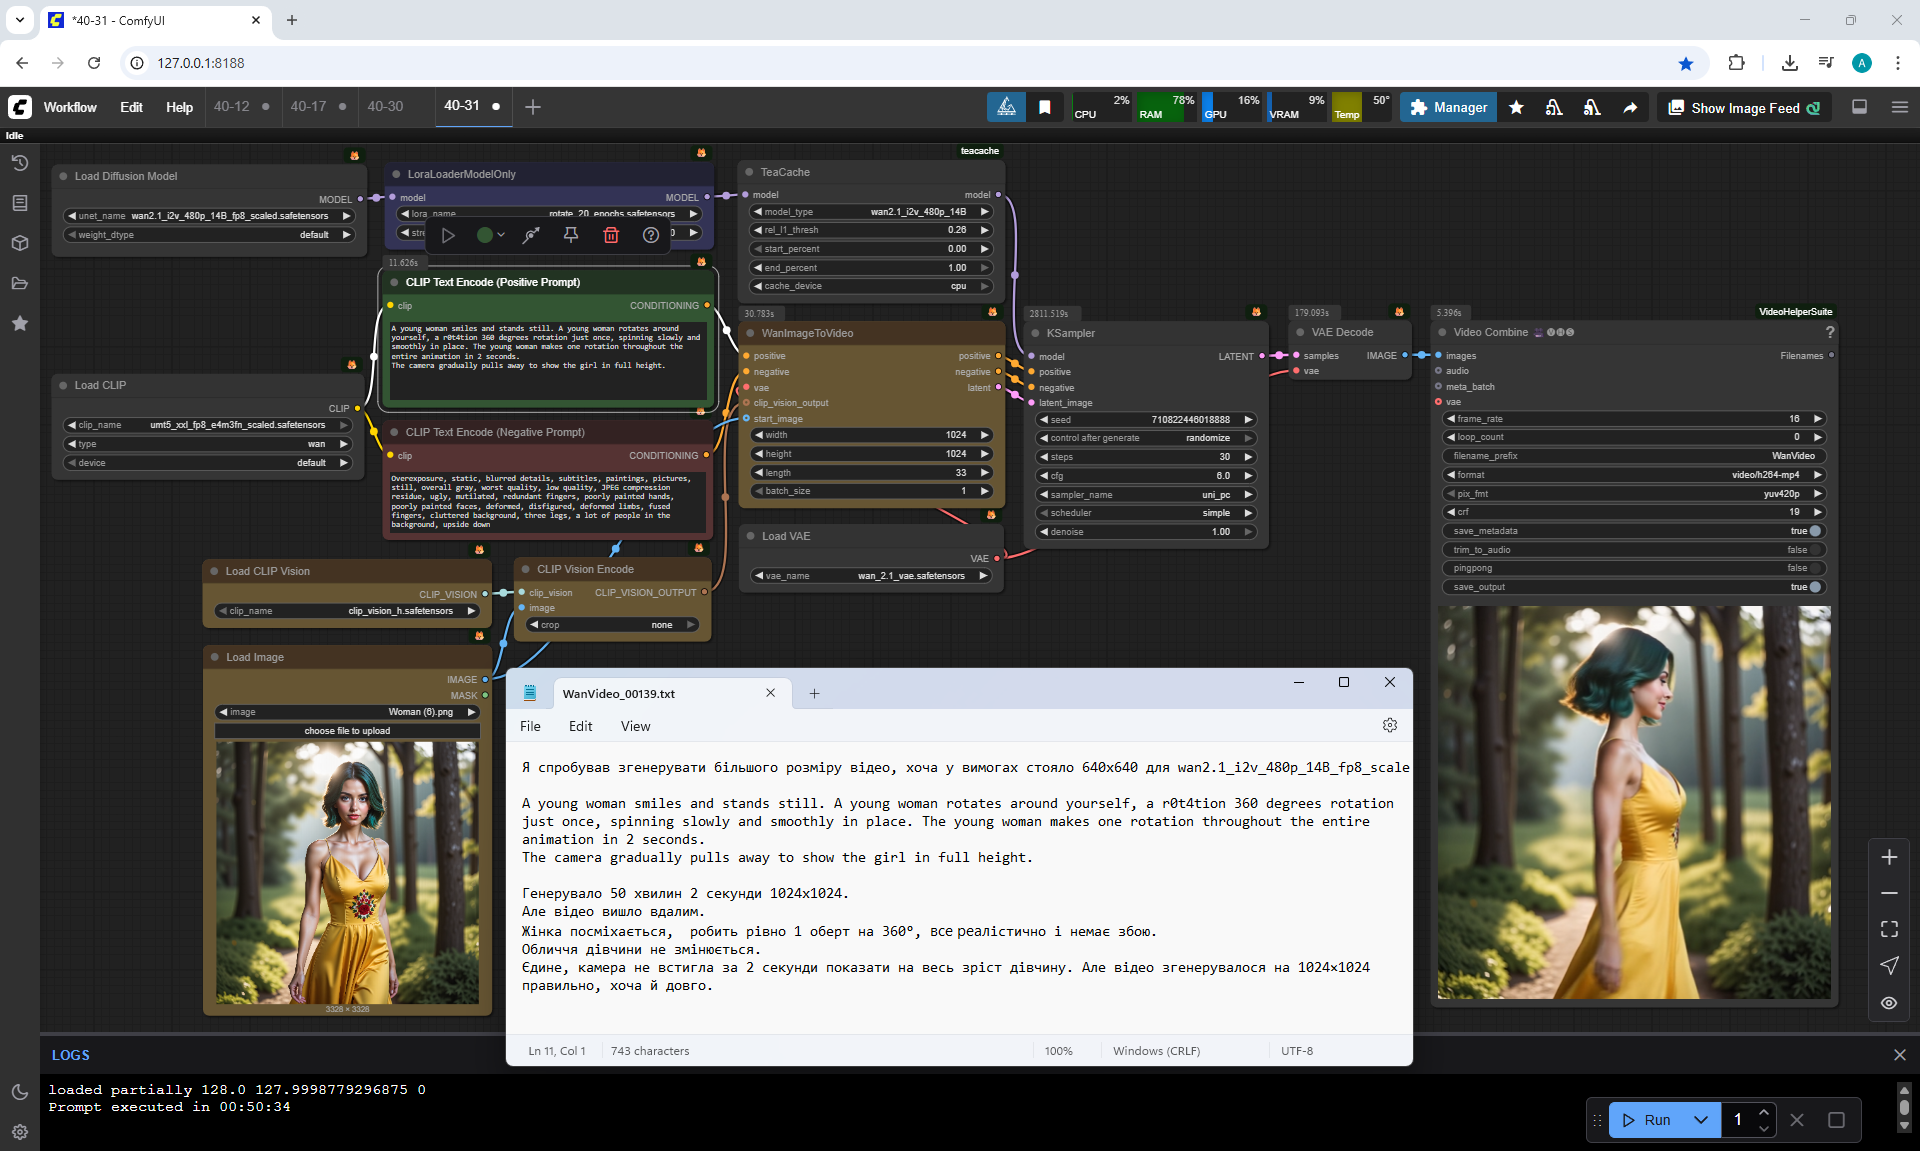
Task: Expand the Run button dropdown arrow
Action: [x=1701, y=1120]
